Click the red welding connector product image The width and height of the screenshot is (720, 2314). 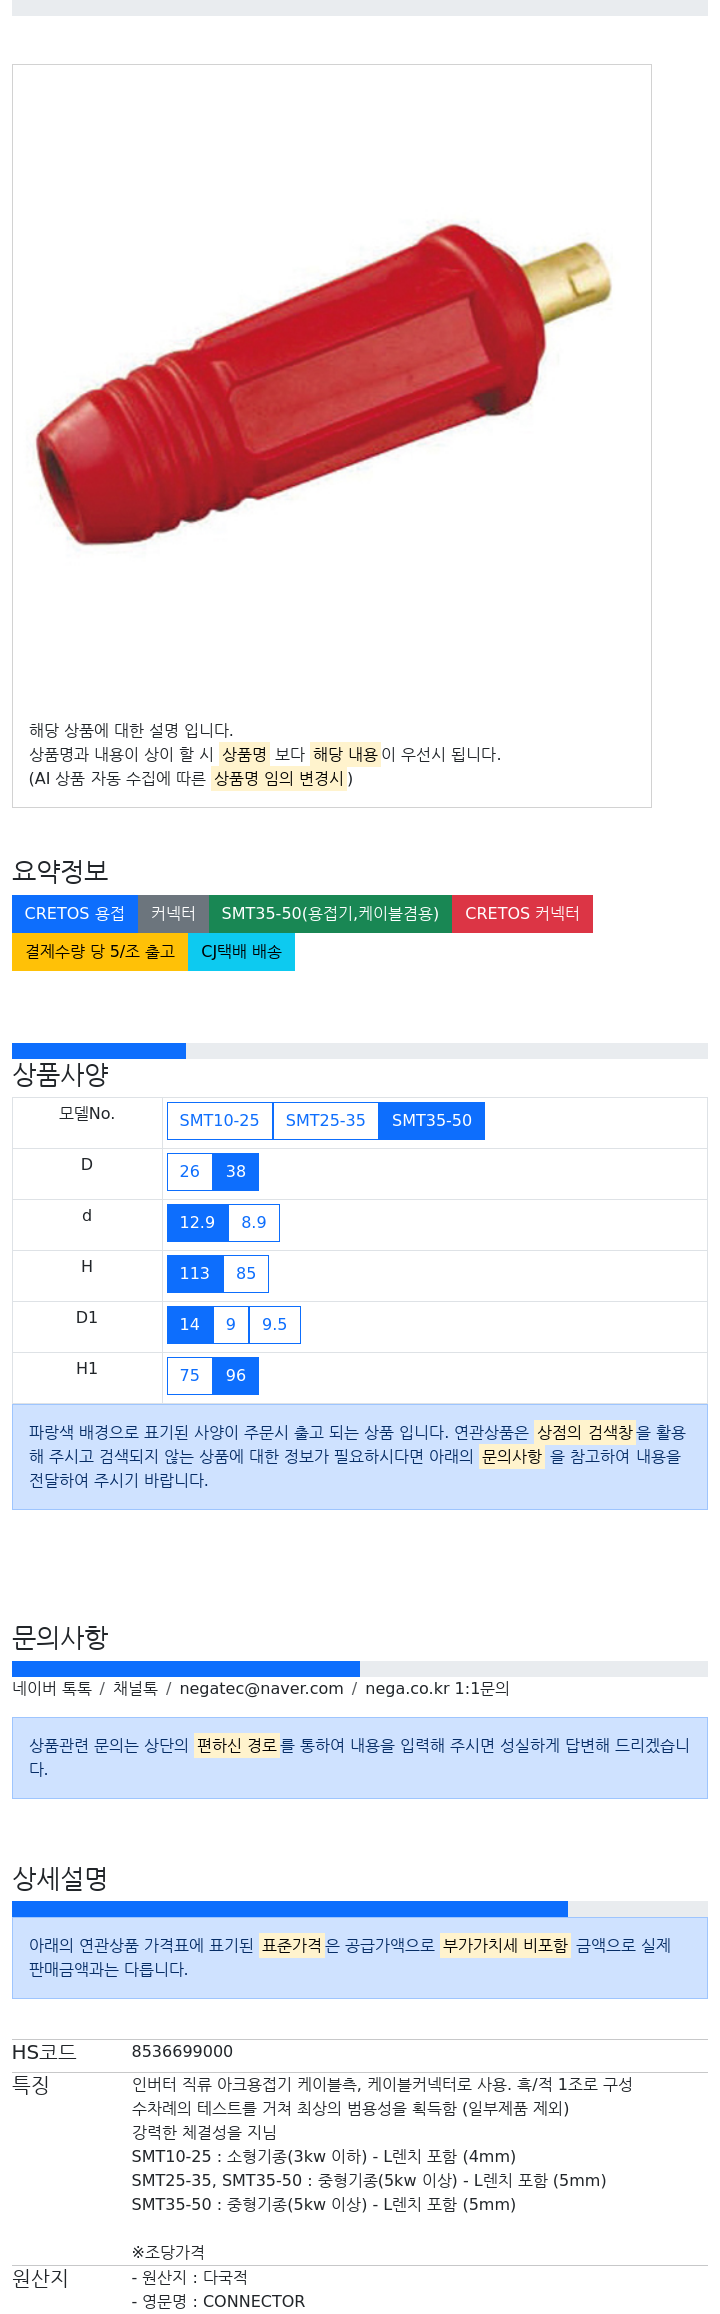[x=322, y=376]
